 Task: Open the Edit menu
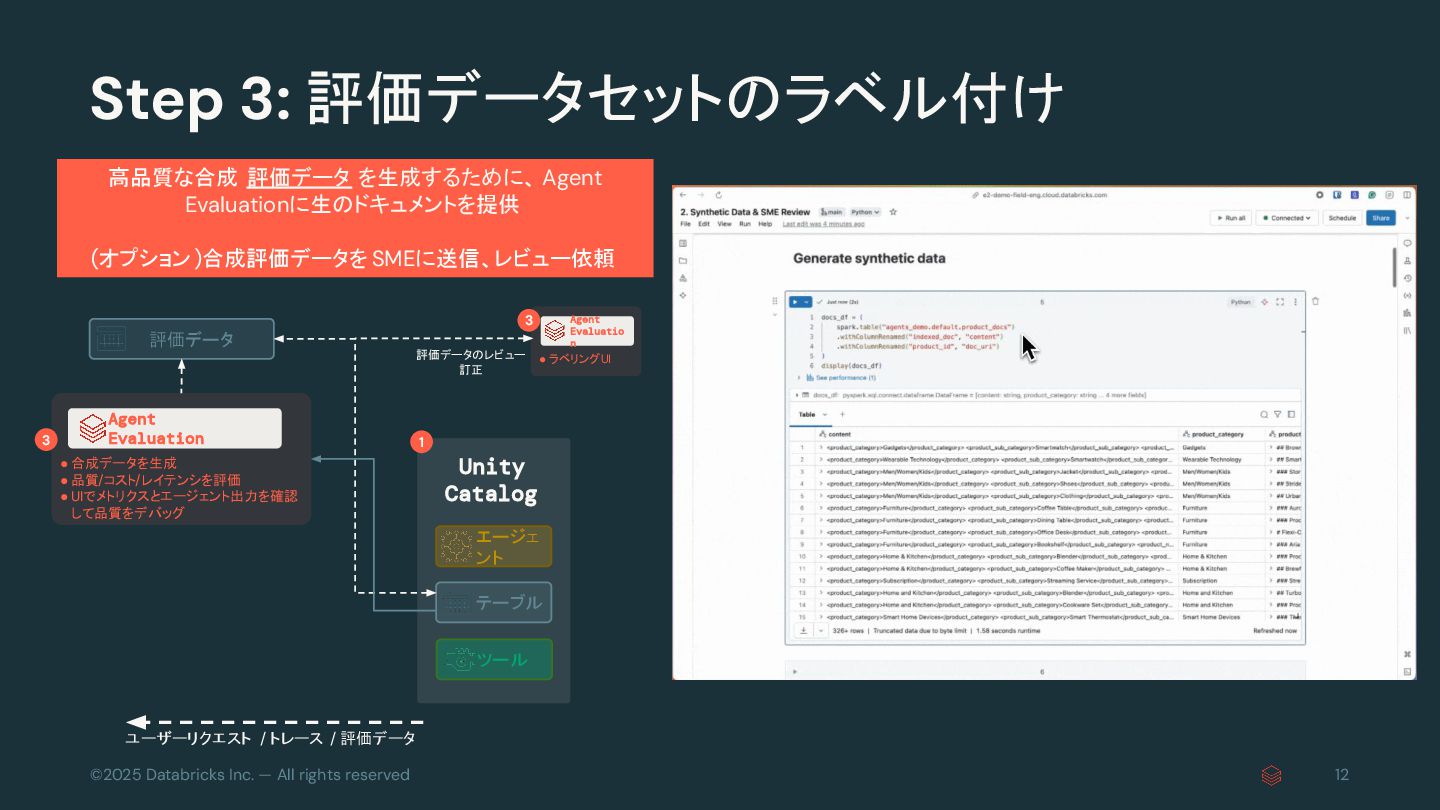coord(704,224)
